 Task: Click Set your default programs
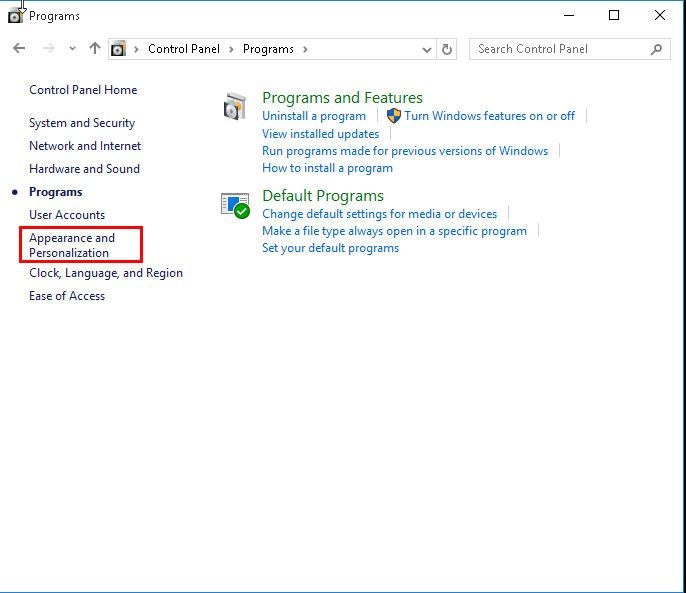(x=330, y=248)
